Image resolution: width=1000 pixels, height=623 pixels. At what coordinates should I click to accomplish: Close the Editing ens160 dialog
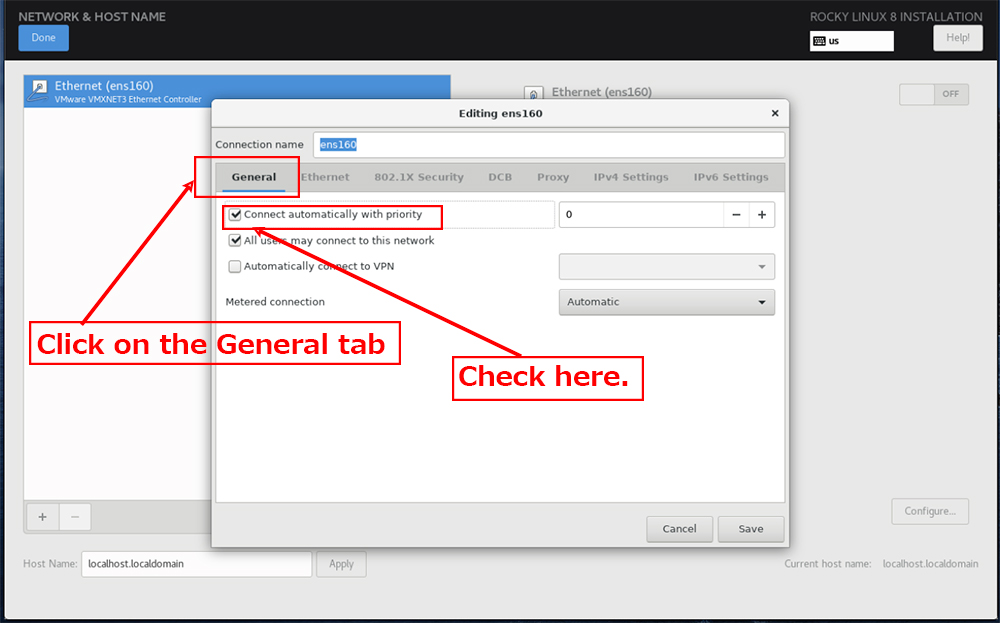click(775, 114)
